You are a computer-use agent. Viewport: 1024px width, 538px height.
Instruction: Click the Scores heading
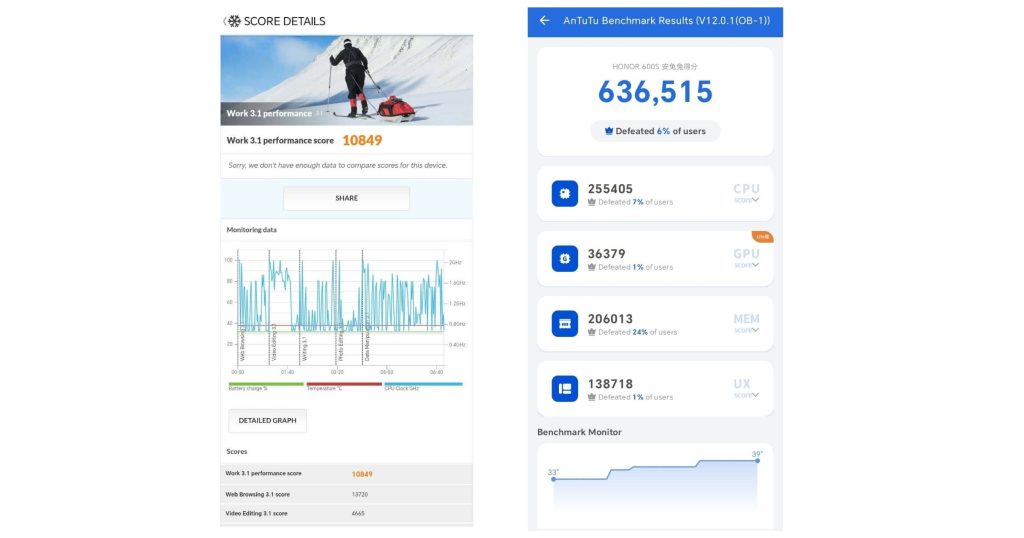(236, 451)
